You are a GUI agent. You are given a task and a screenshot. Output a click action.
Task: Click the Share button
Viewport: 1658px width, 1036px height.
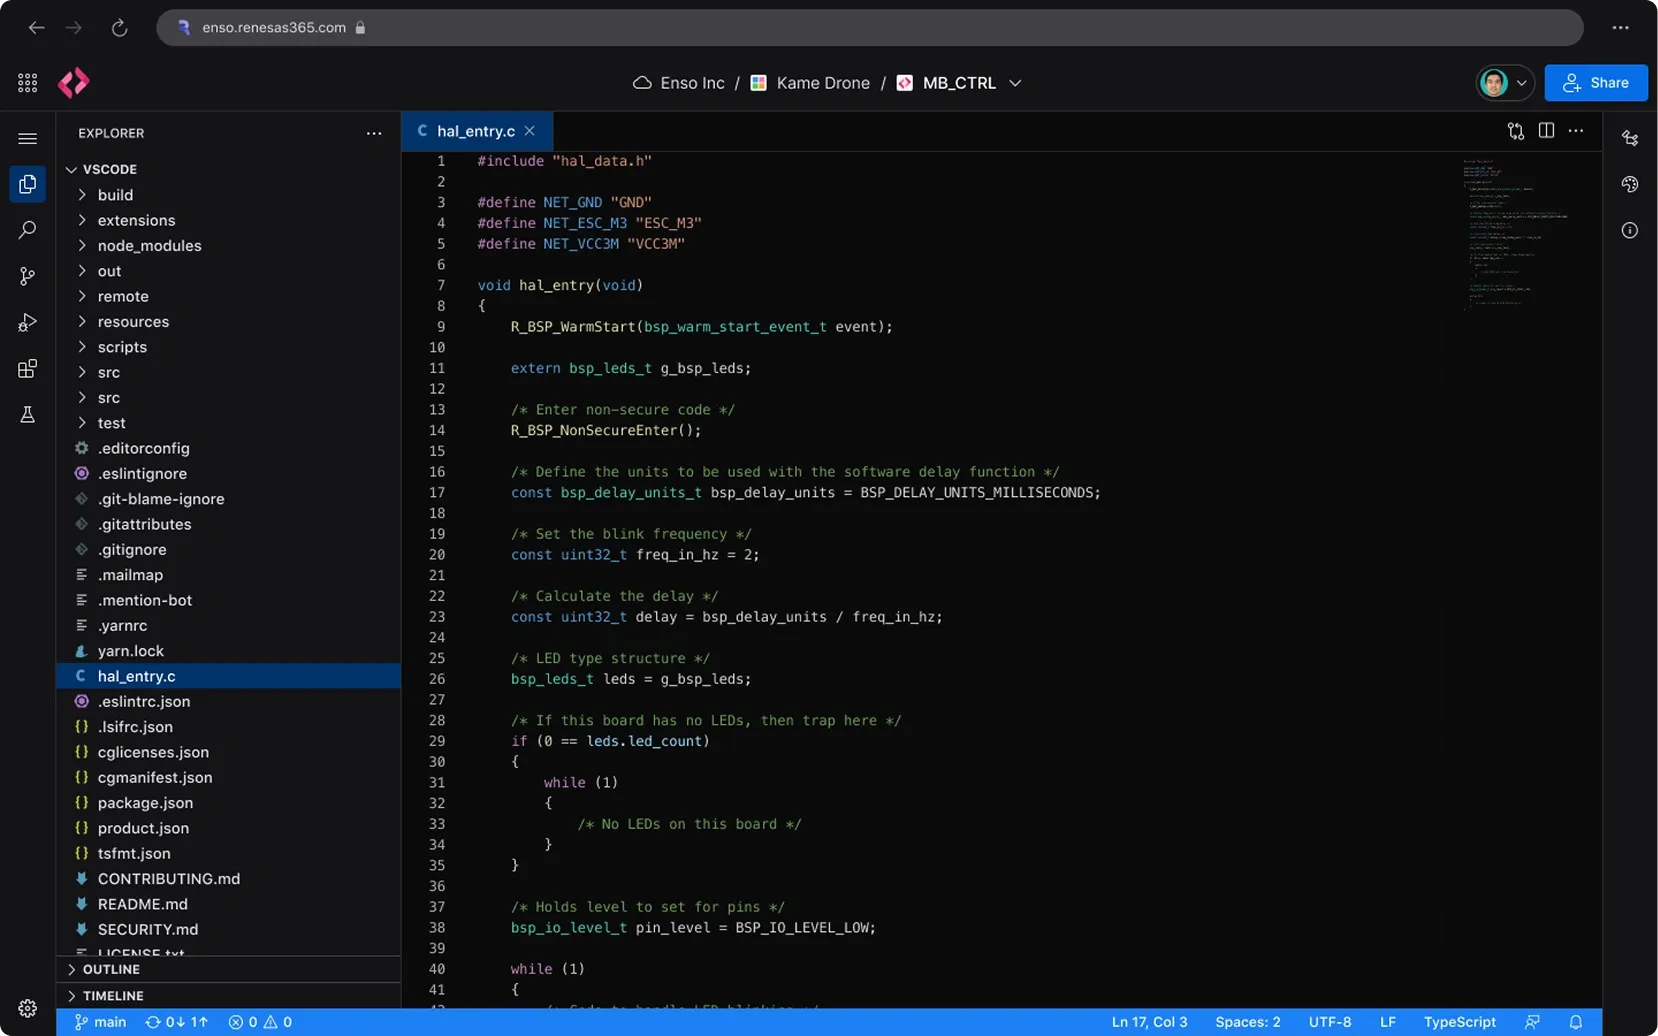pos(1595,83)
